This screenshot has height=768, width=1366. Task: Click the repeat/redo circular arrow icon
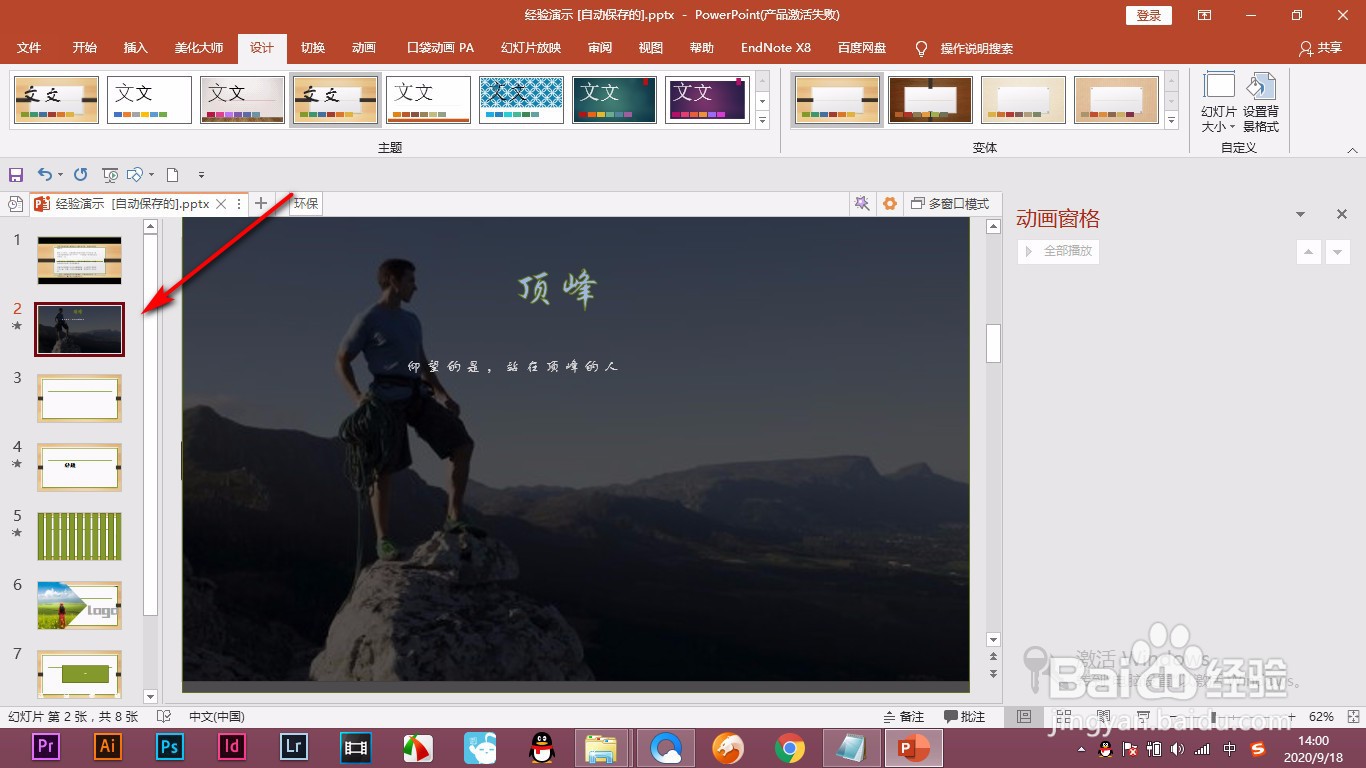tap(81, 175)
